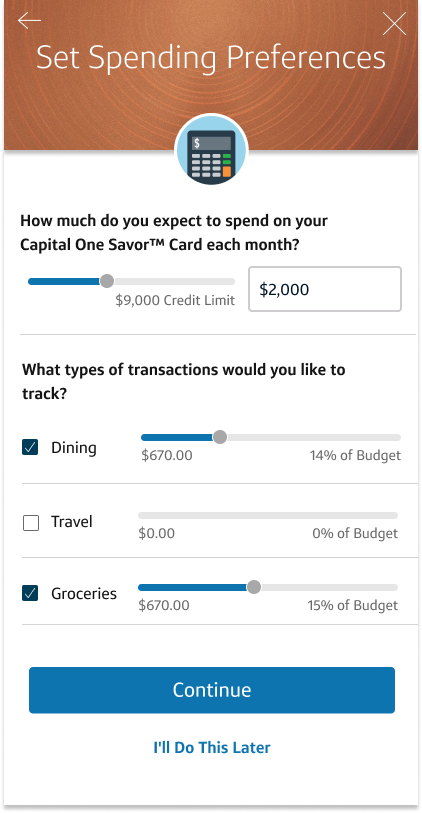The height and width of the screenshot is (813, 422).
Task: Click the $2,000 monthly spend input field
Action: tap(325, 289)
